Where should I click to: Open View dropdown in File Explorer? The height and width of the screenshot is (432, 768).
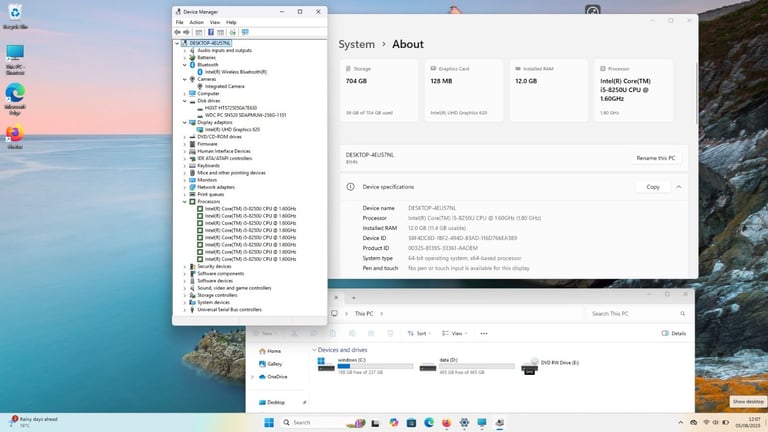click(x=455, y=334)
